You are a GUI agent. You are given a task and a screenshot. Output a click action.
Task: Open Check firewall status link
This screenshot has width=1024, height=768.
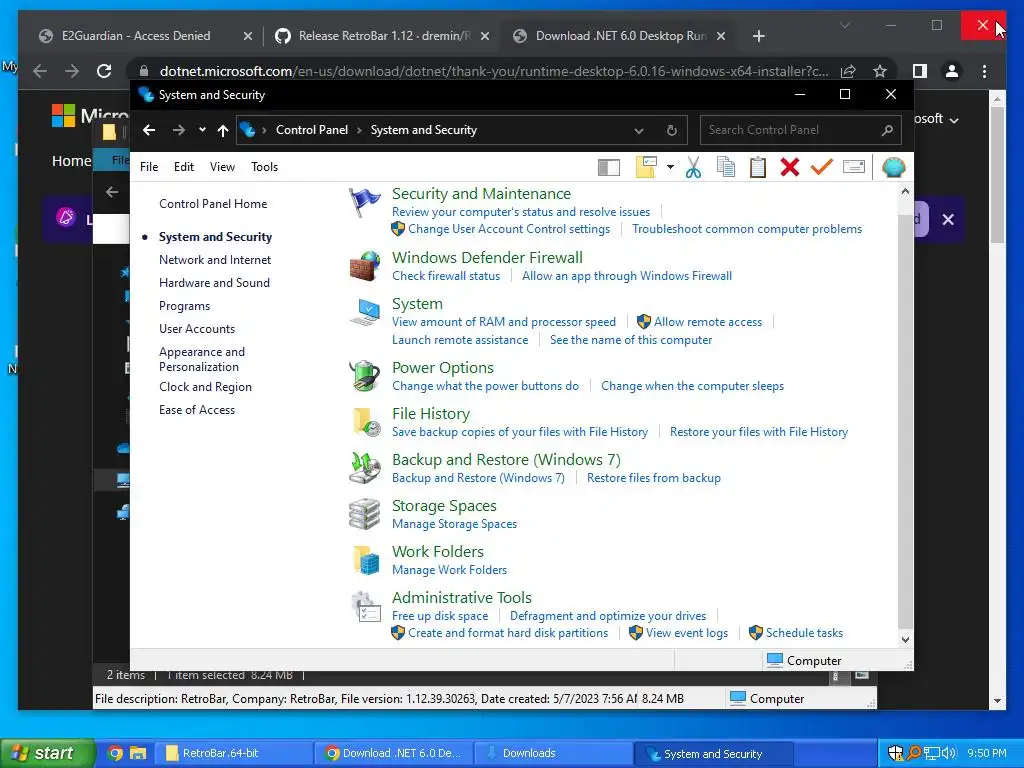(446, 276)
